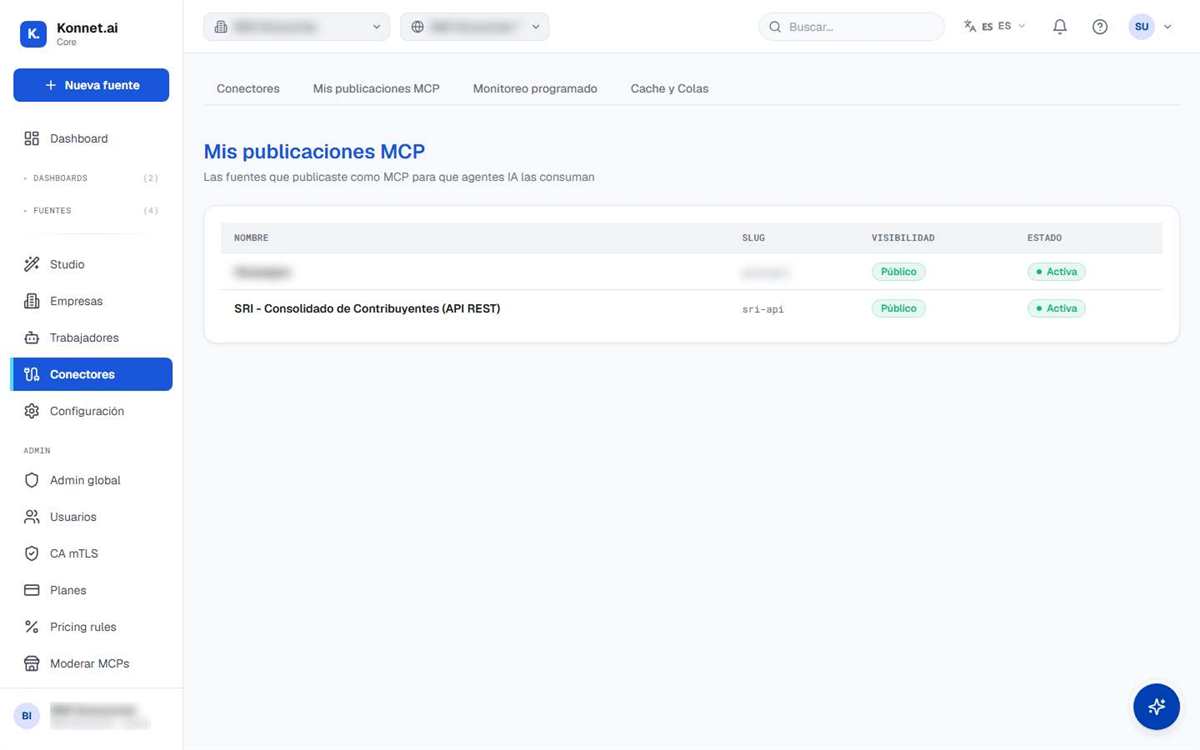1200x750 pixels.
Task: Open Moderar MCPs in the sidebar
Action: click(x=91, y=664)
